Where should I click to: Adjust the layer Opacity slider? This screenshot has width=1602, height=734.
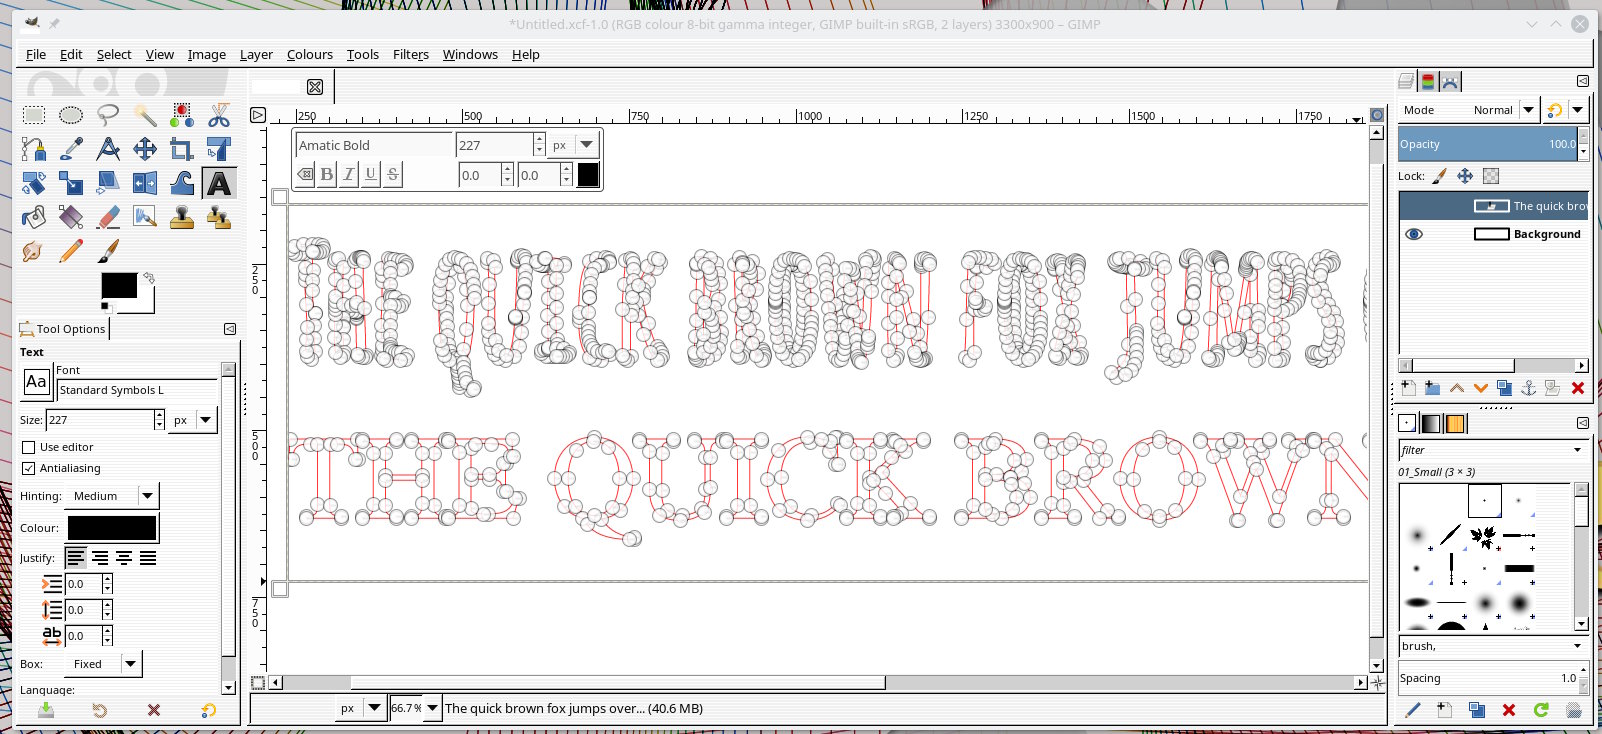[1488, 144]
